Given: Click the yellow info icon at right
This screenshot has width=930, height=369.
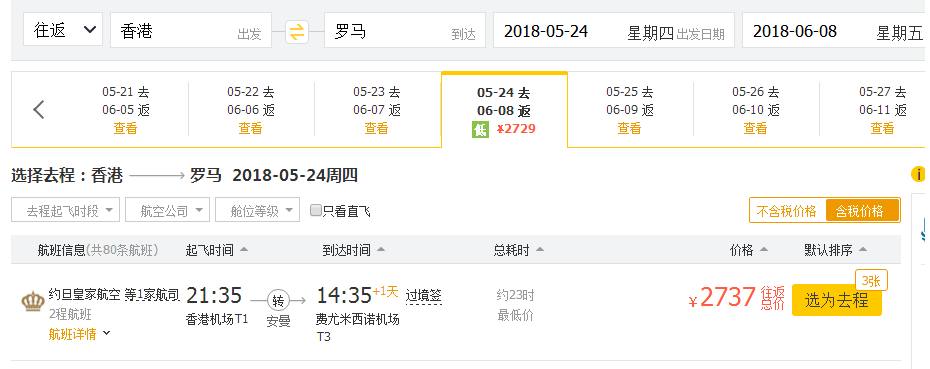Looking at the screenshot, I should (x=918, y=174).
